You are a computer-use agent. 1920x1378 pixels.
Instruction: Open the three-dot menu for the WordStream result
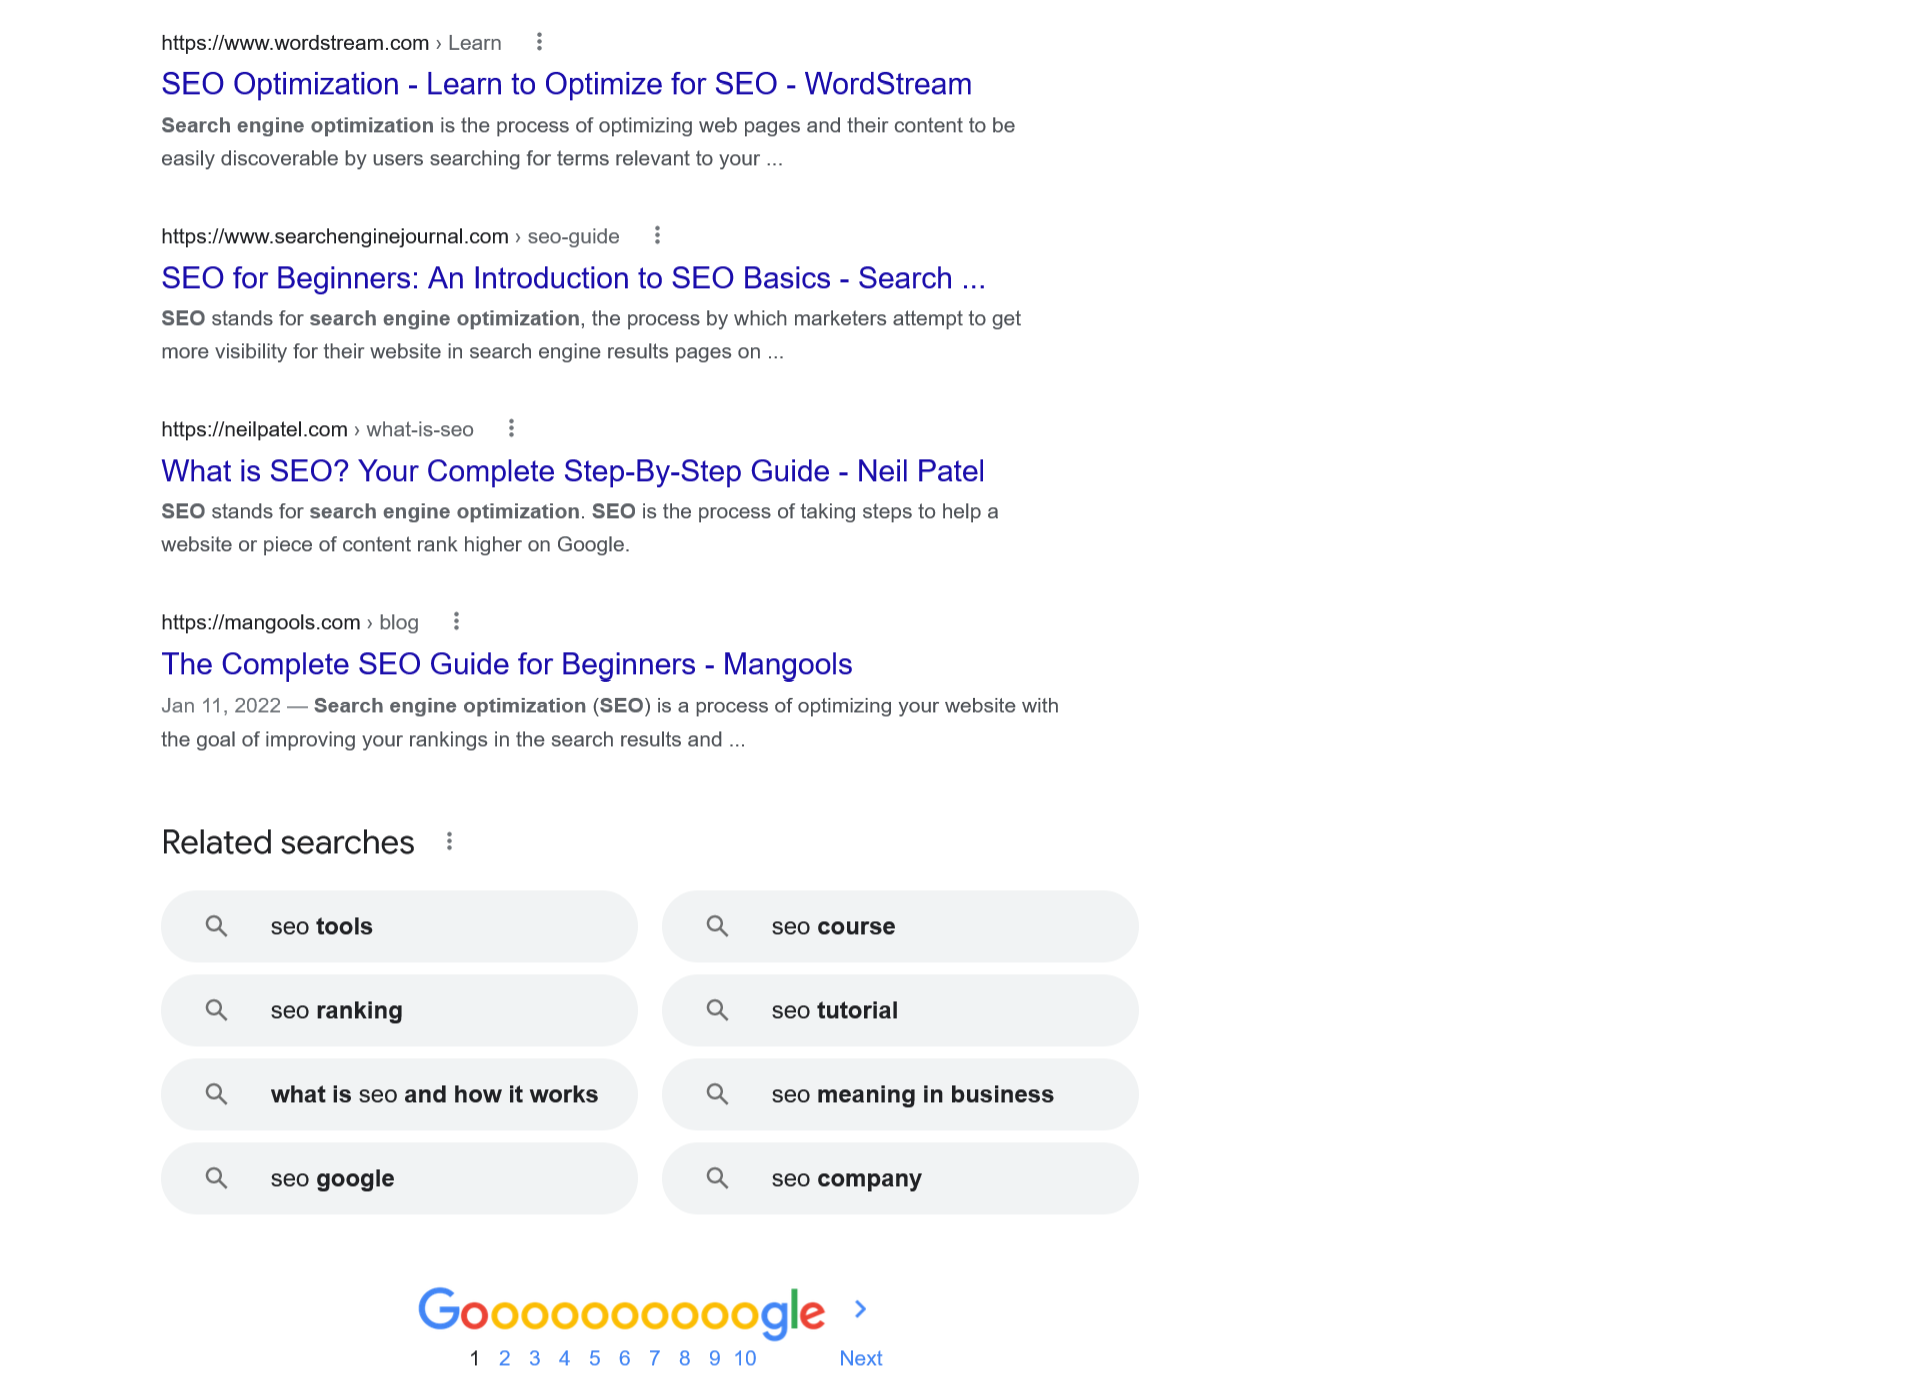539,42
